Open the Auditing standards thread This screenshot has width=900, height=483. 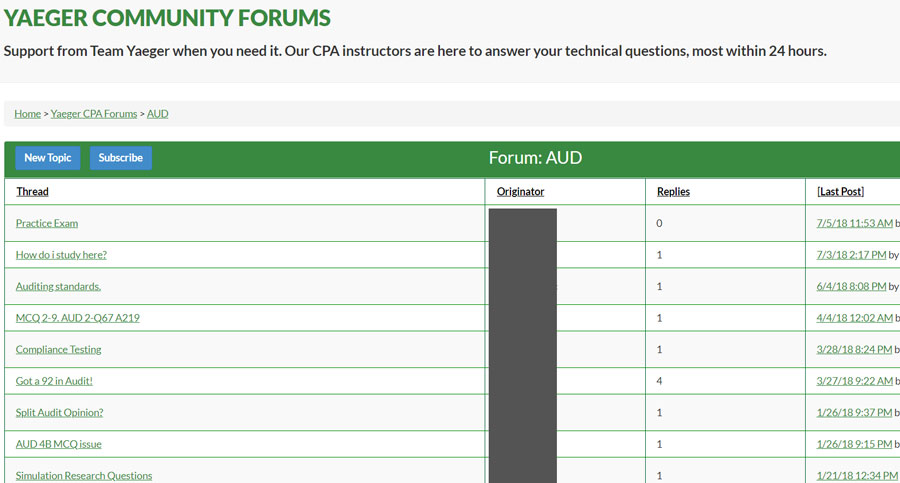point(58,286)
